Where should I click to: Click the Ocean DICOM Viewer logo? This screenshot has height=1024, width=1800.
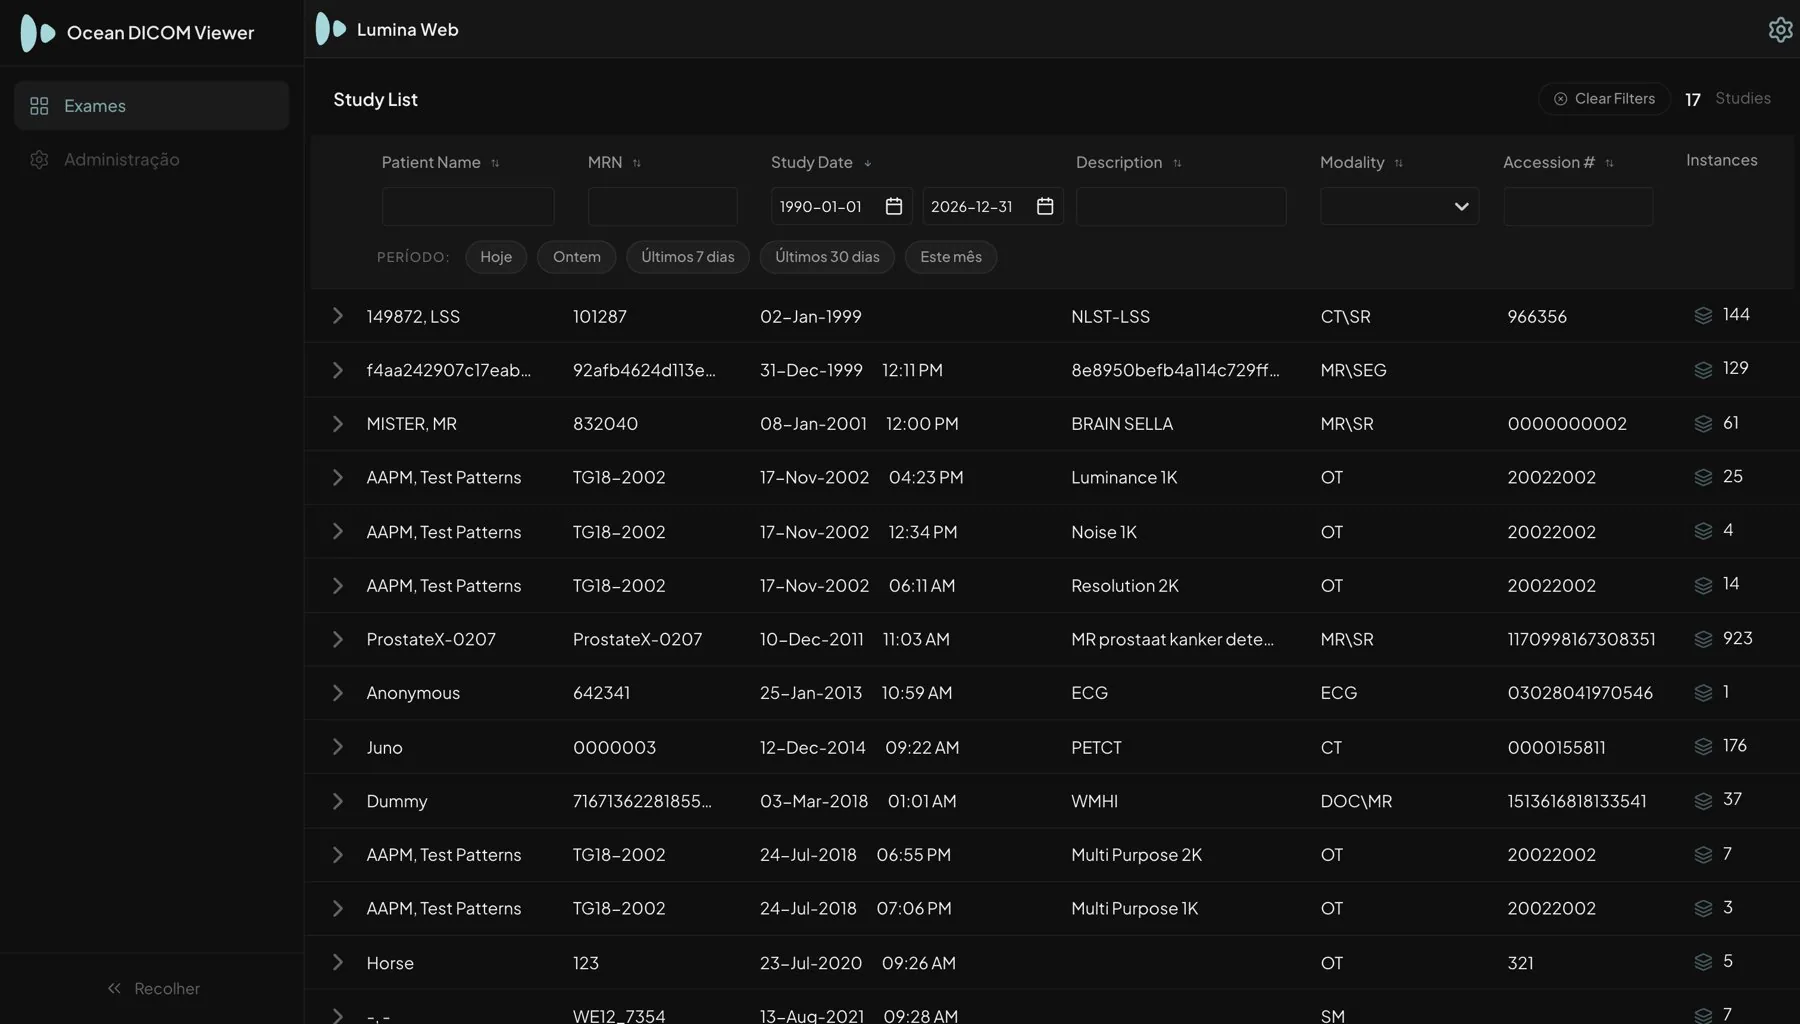point(38,33)
